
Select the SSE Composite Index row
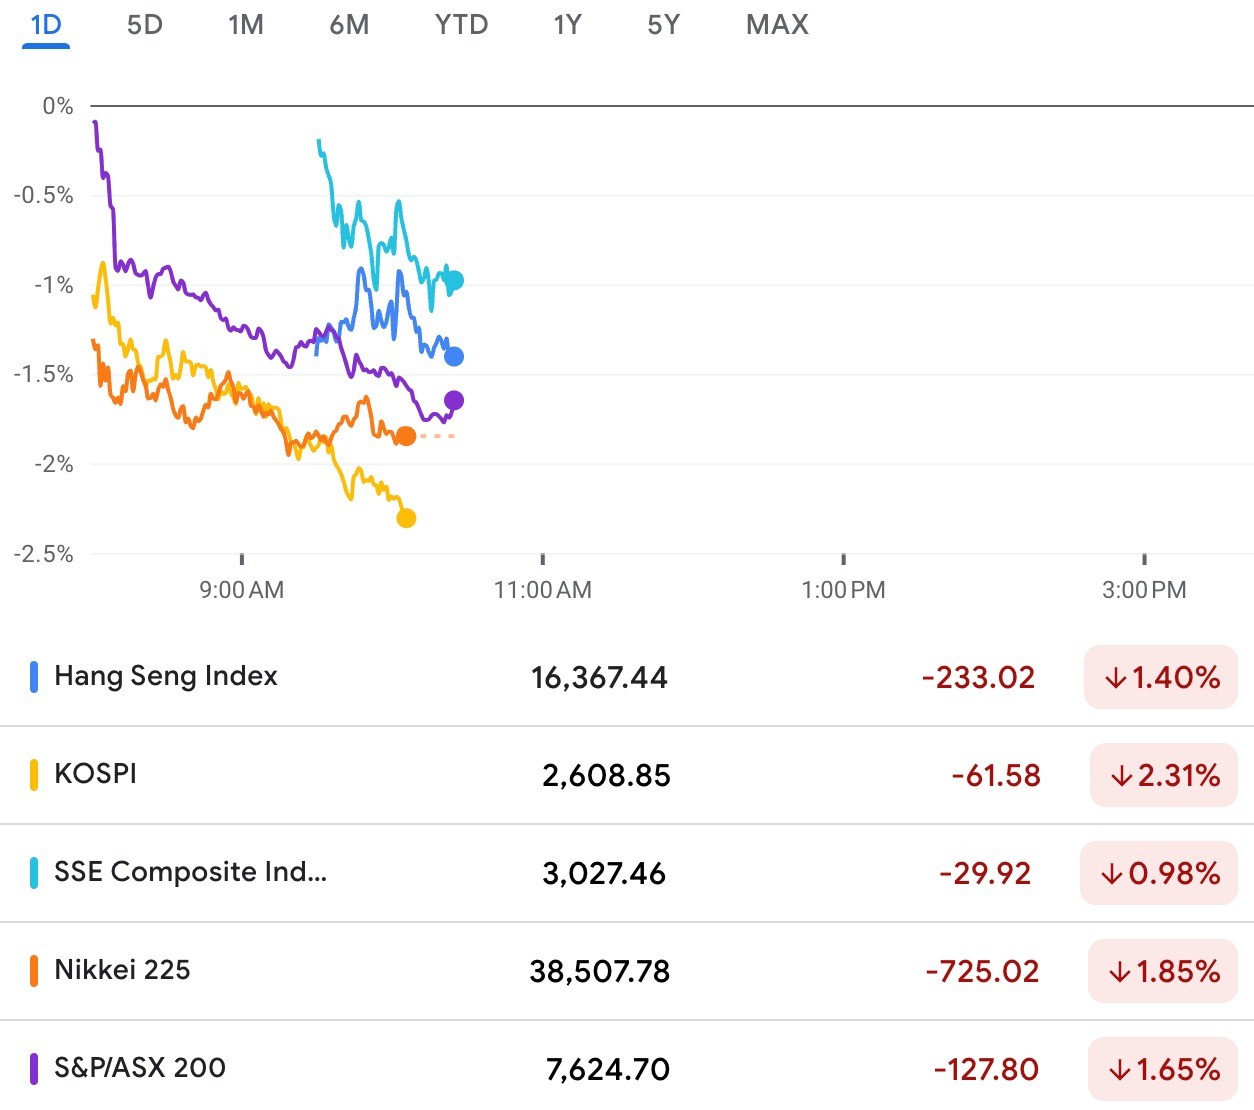pos(190,872)
